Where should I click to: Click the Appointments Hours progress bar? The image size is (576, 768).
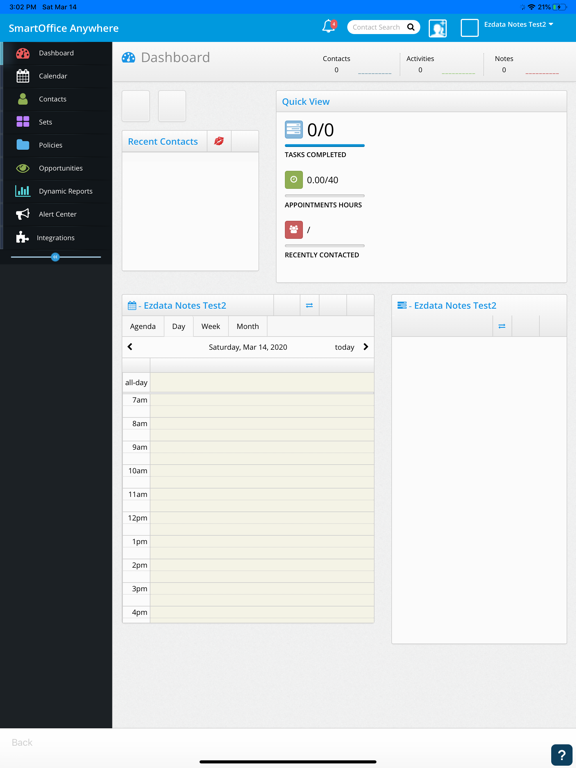[x=325, y=195]
